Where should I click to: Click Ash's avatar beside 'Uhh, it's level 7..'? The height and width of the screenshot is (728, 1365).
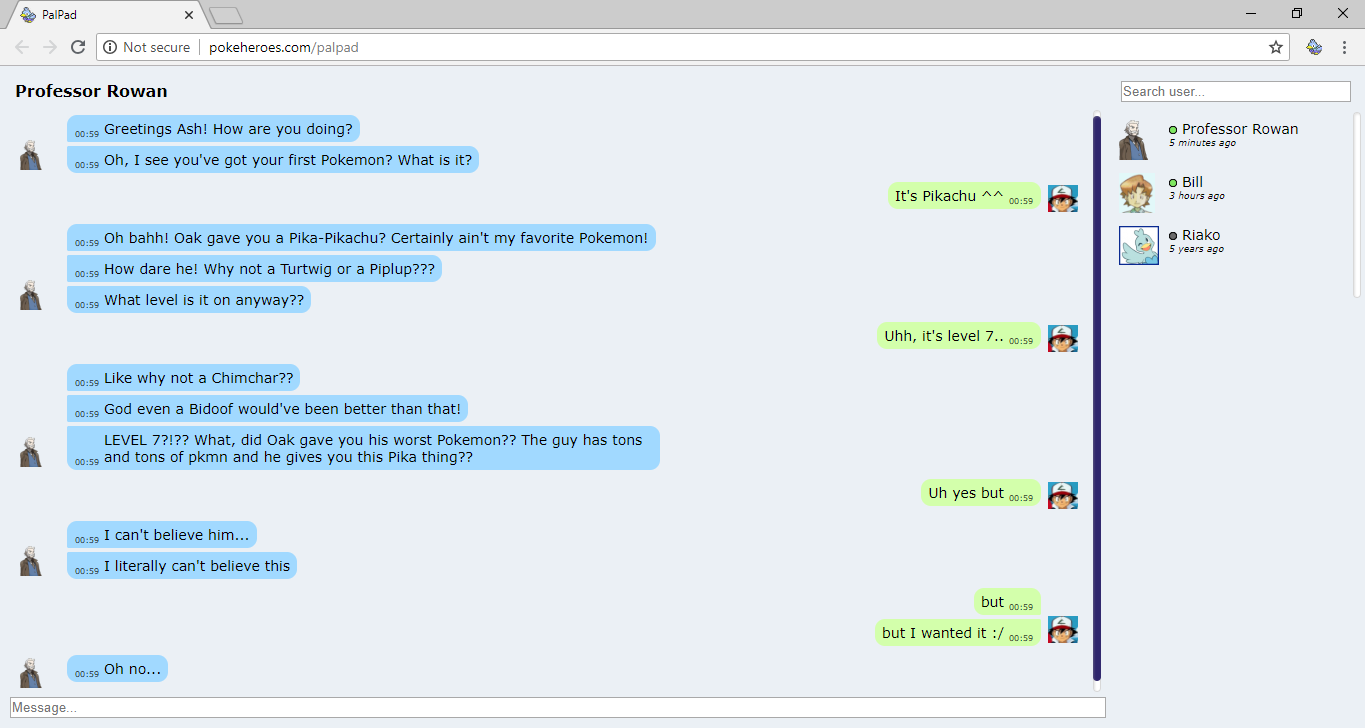pyautogui.click(x=1062, y=338)
